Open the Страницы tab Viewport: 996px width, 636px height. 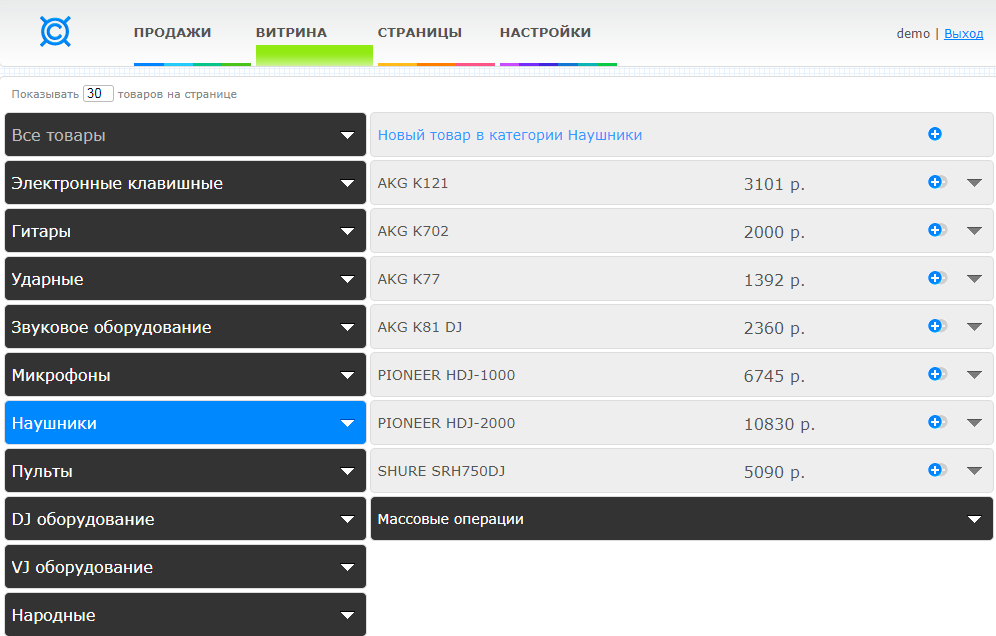(420, 33)
